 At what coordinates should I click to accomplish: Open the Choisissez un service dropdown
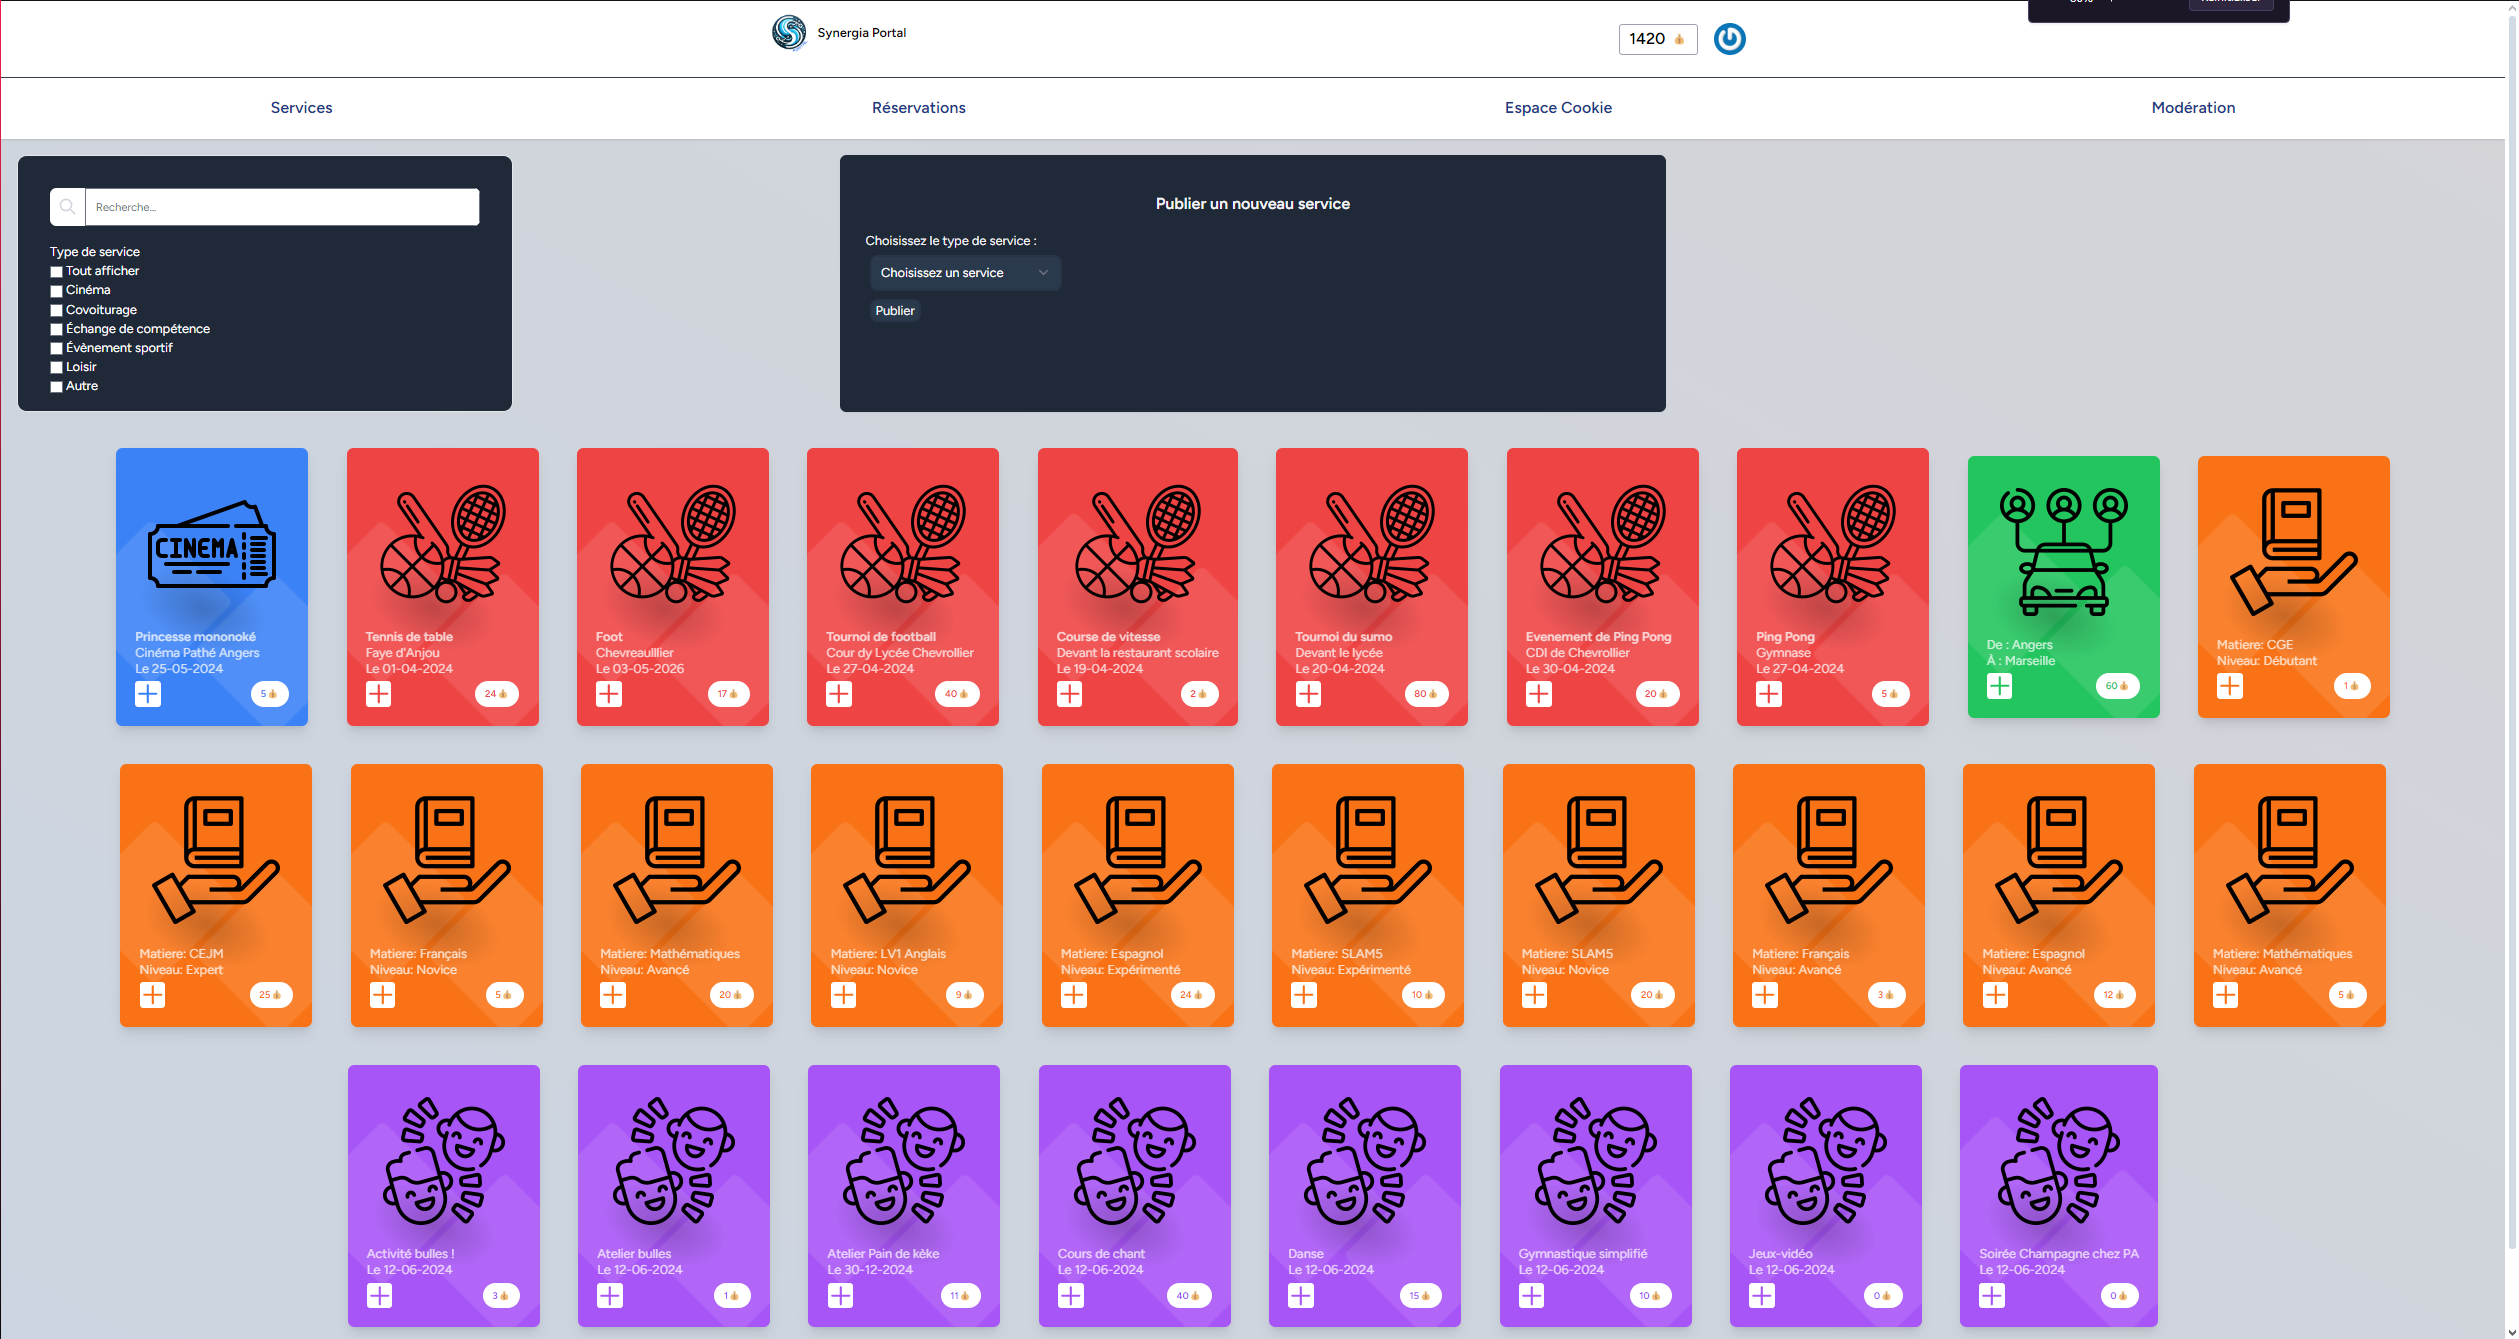964,273
